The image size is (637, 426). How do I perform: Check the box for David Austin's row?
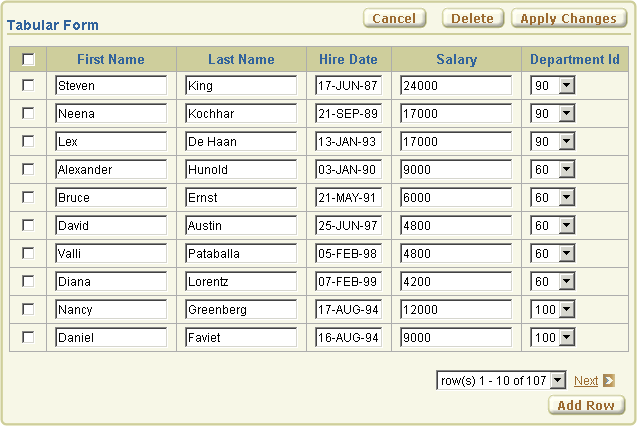(28, 225)
